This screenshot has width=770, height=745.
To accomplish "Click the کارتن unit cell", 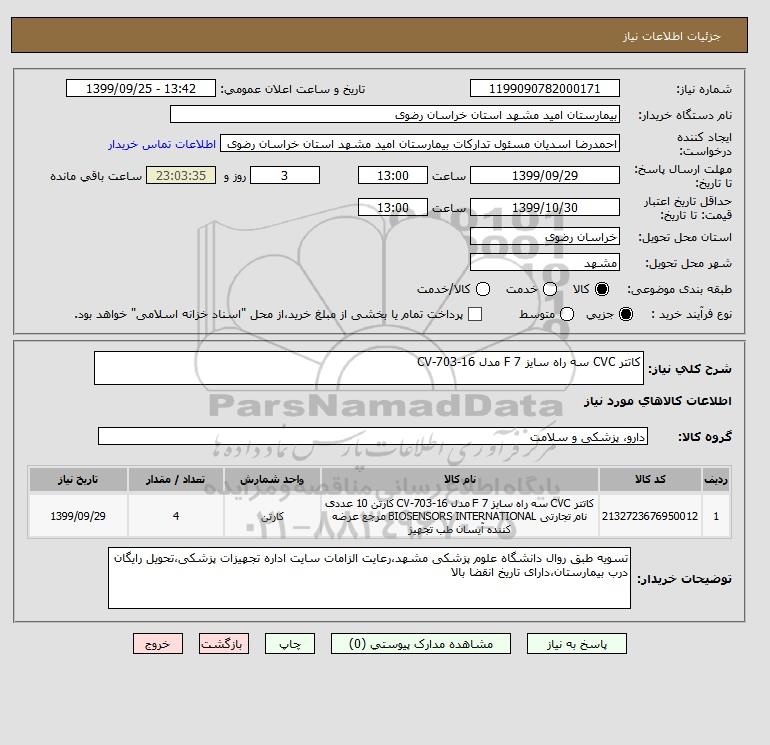I will (x=272, y=516).
